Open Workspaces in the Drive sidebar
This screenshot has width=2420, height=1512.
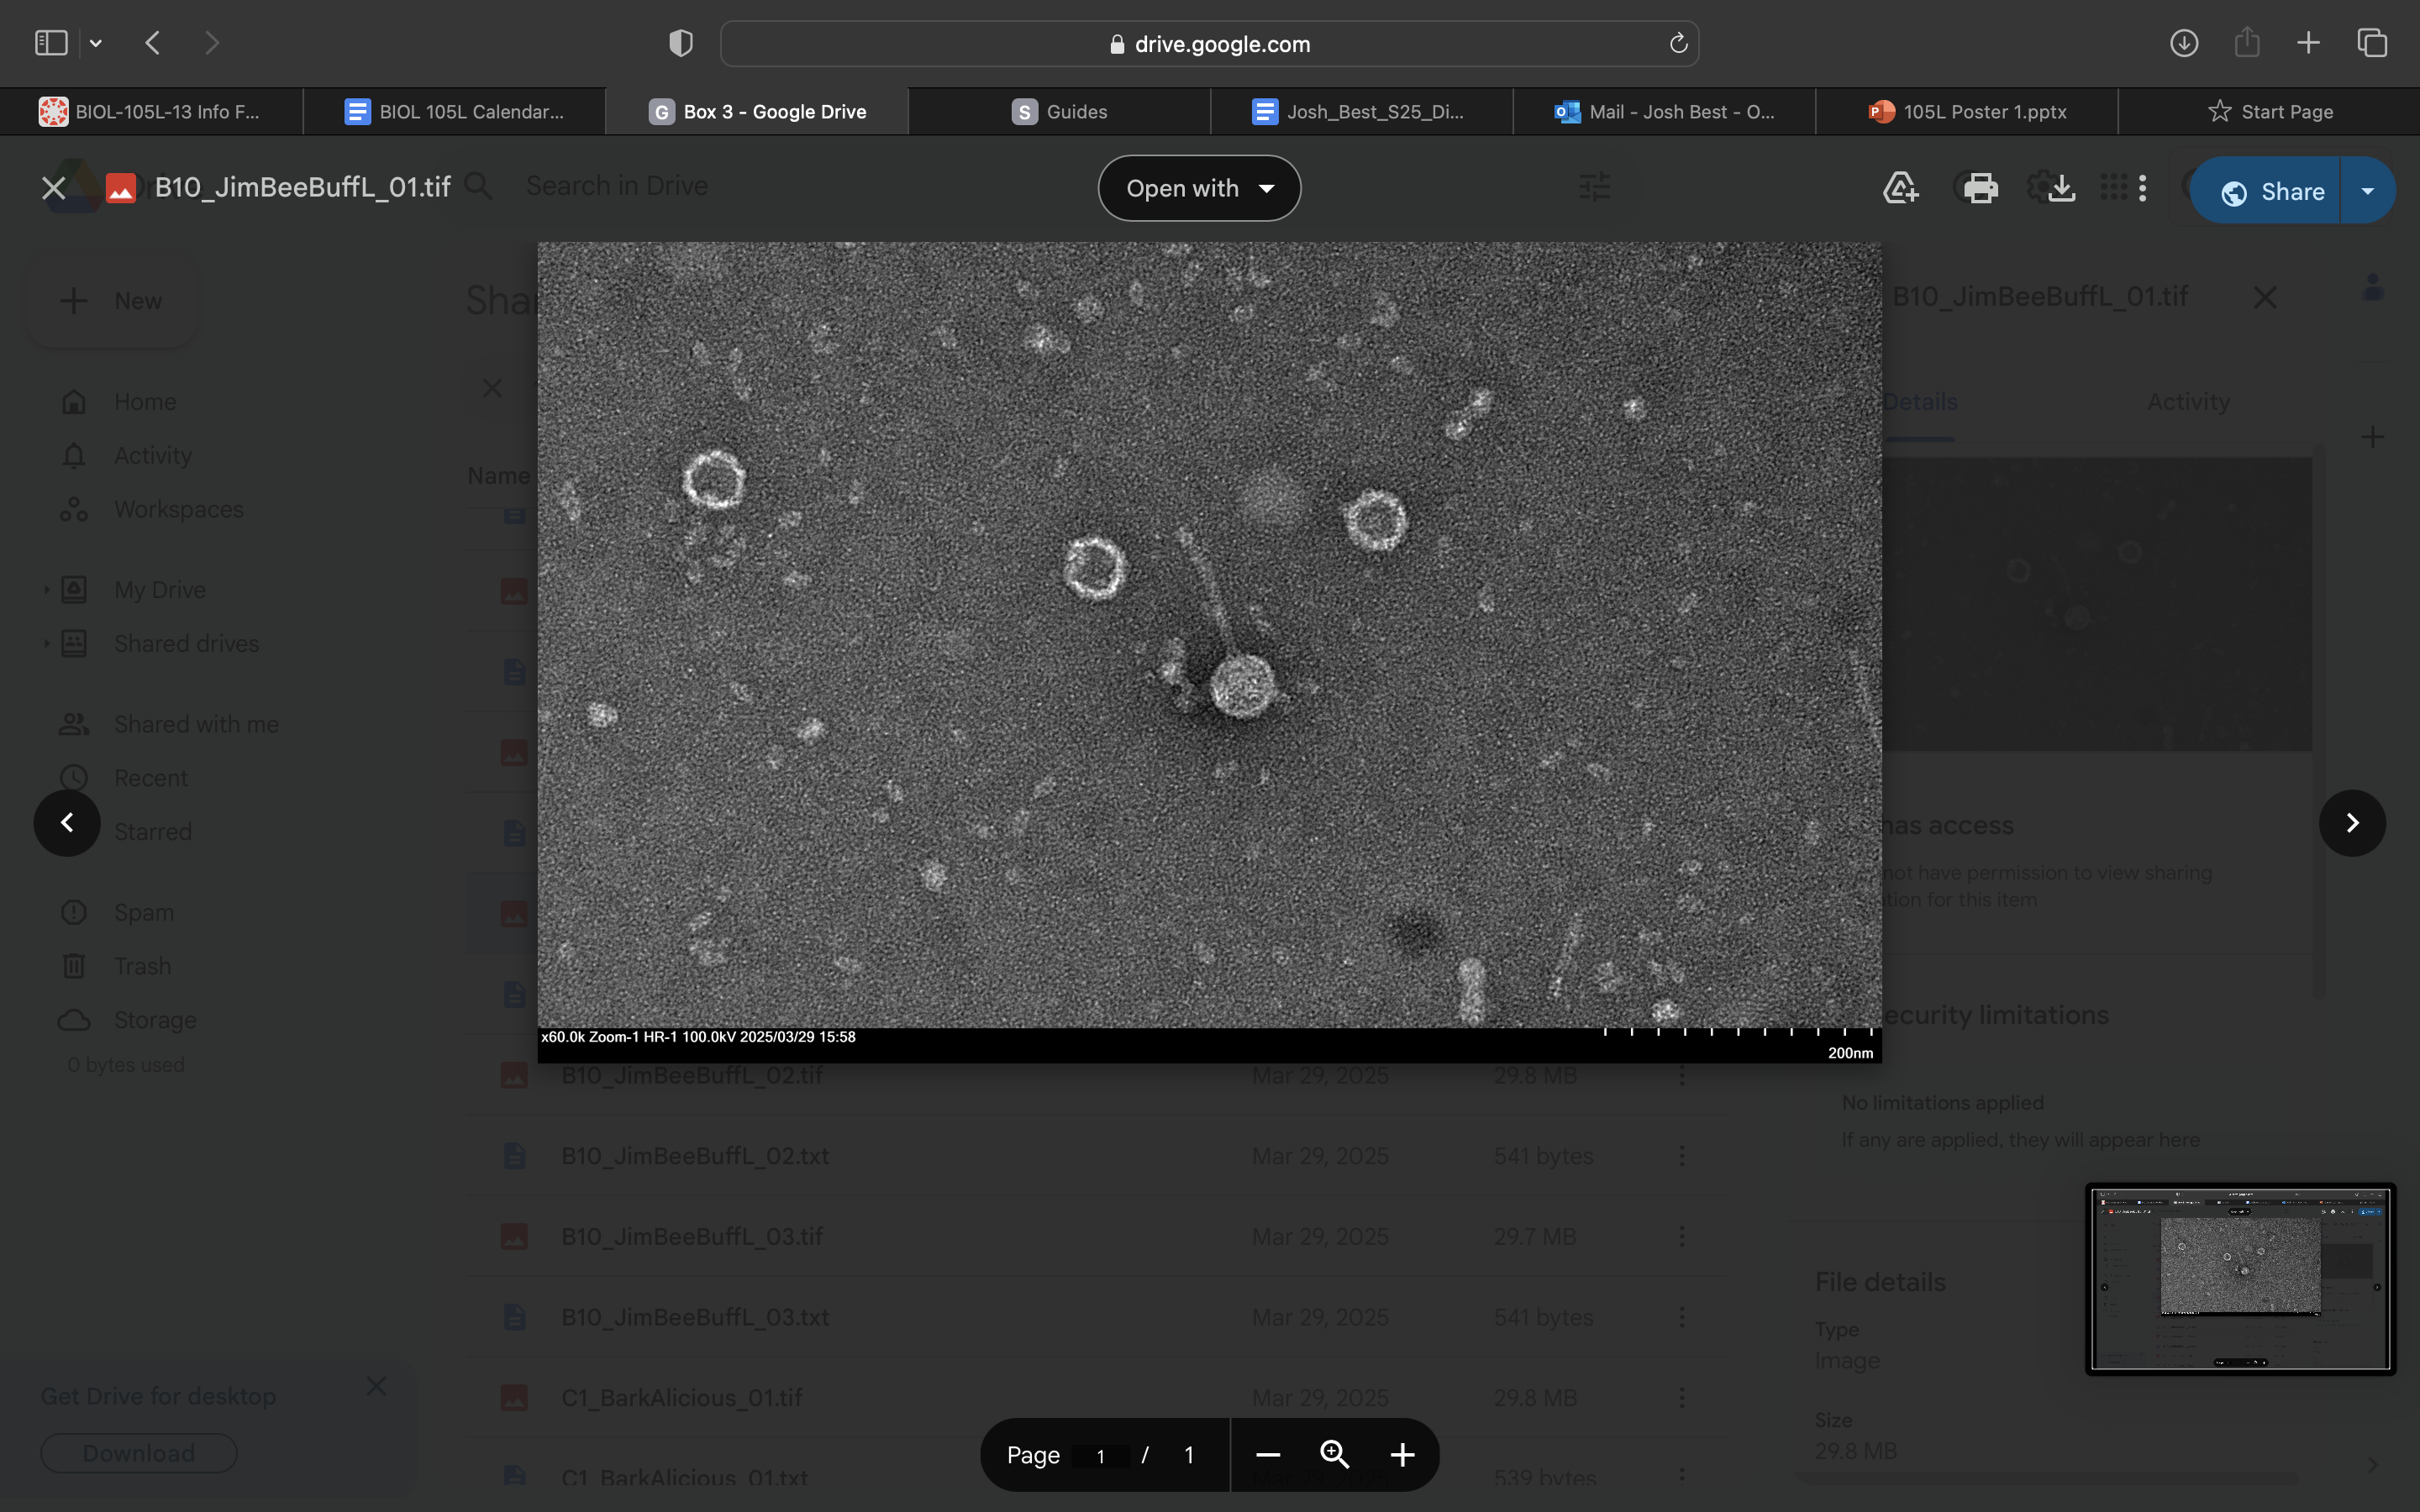click(x=178, y=510)
